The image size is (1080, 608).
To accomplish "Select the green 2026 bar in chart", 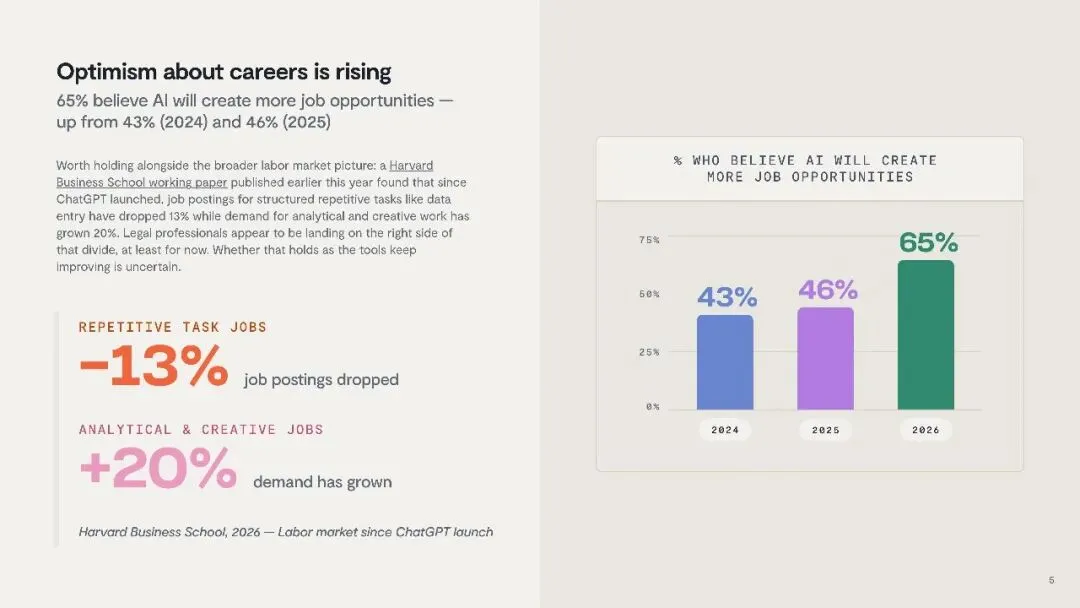I will (926, 335).
